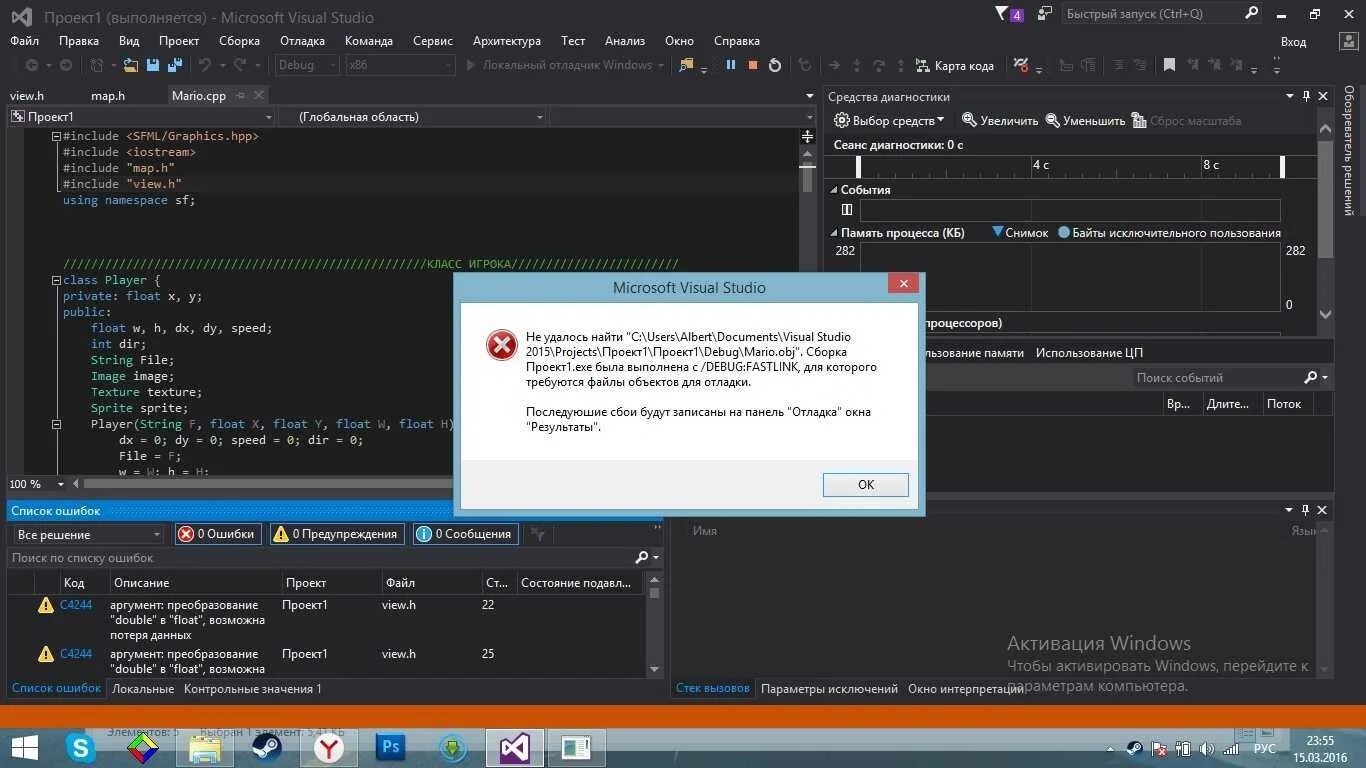Switch to the Локальные tab
Viewport: 1366px width, 768px height.
click(143, 689)
